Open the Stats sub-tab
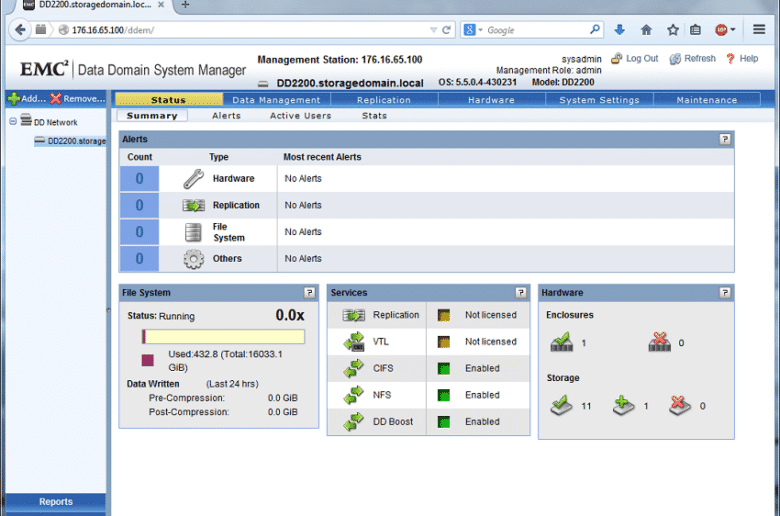780x516 pixels. [374, 115]
